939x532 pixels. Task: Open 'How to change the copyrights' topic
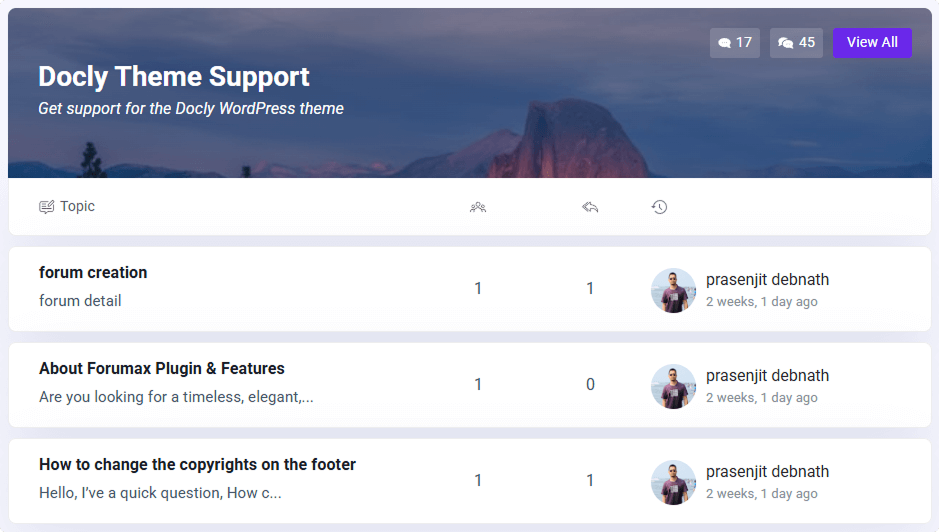(197, 464)
